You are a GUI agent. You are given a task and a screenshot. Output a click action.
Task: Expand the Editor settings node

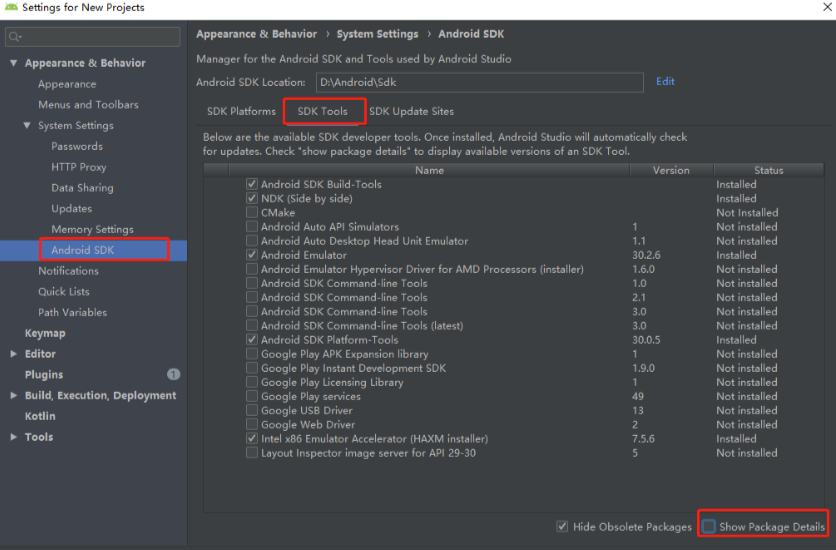click(x=14, y=354)
